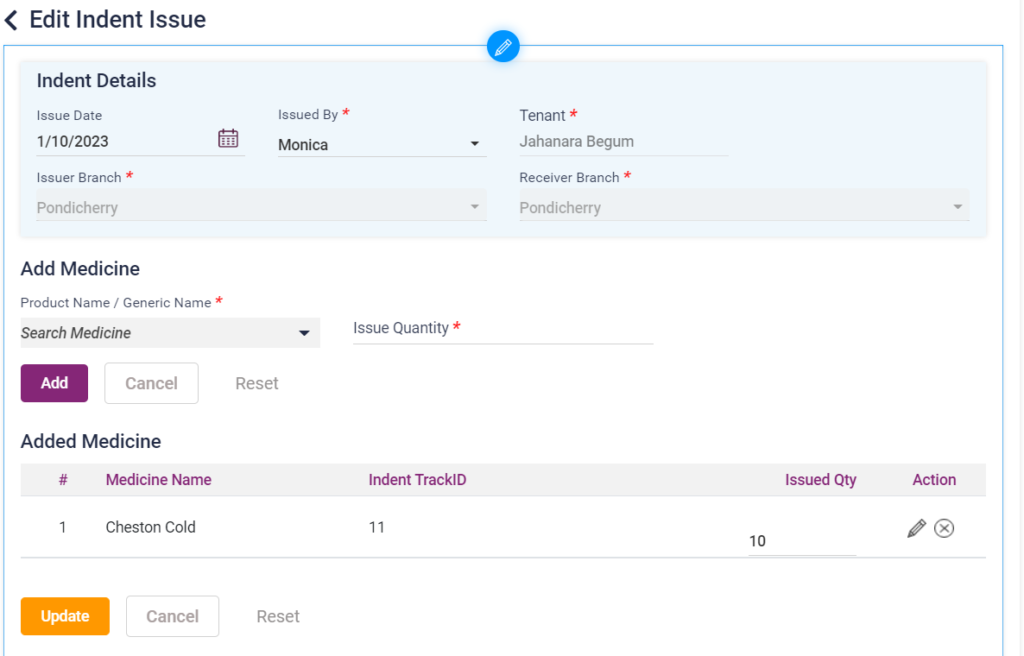The height and width of the screenshot is (656, 1024).
Task: Click Cancel in Add Medicine section
Action: (x=151, y=383)
